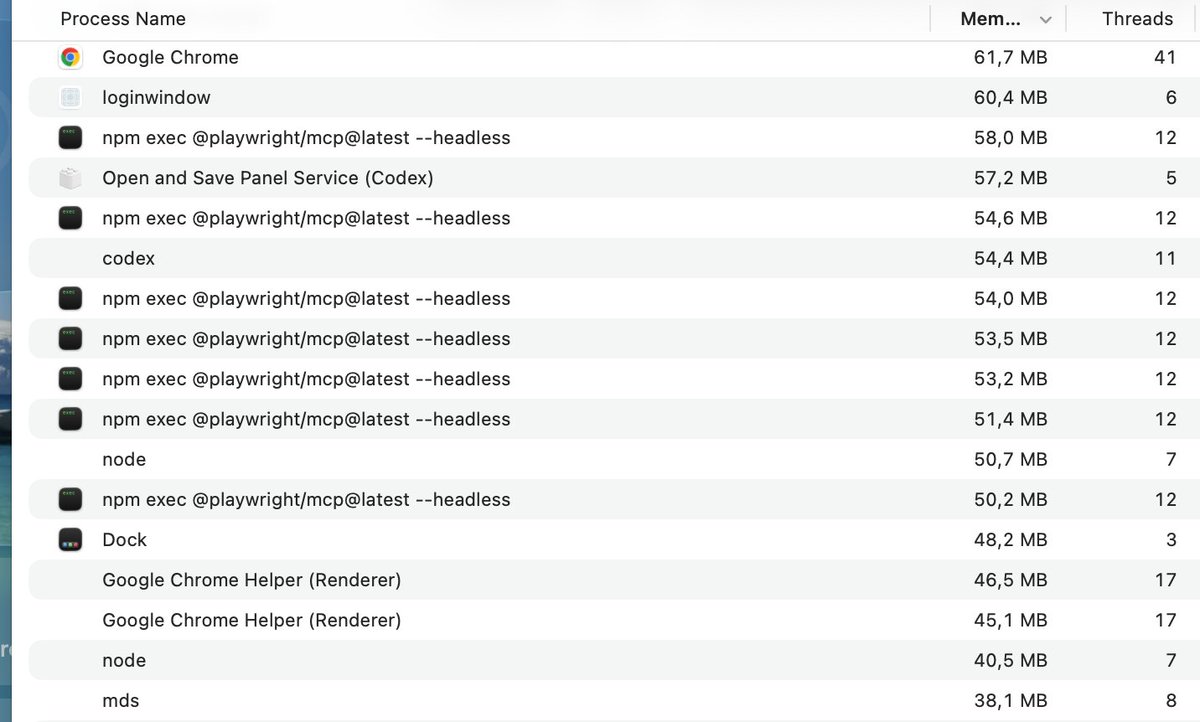Click thread count 7 in the 50,7 MB node row

coord(1171,459)
